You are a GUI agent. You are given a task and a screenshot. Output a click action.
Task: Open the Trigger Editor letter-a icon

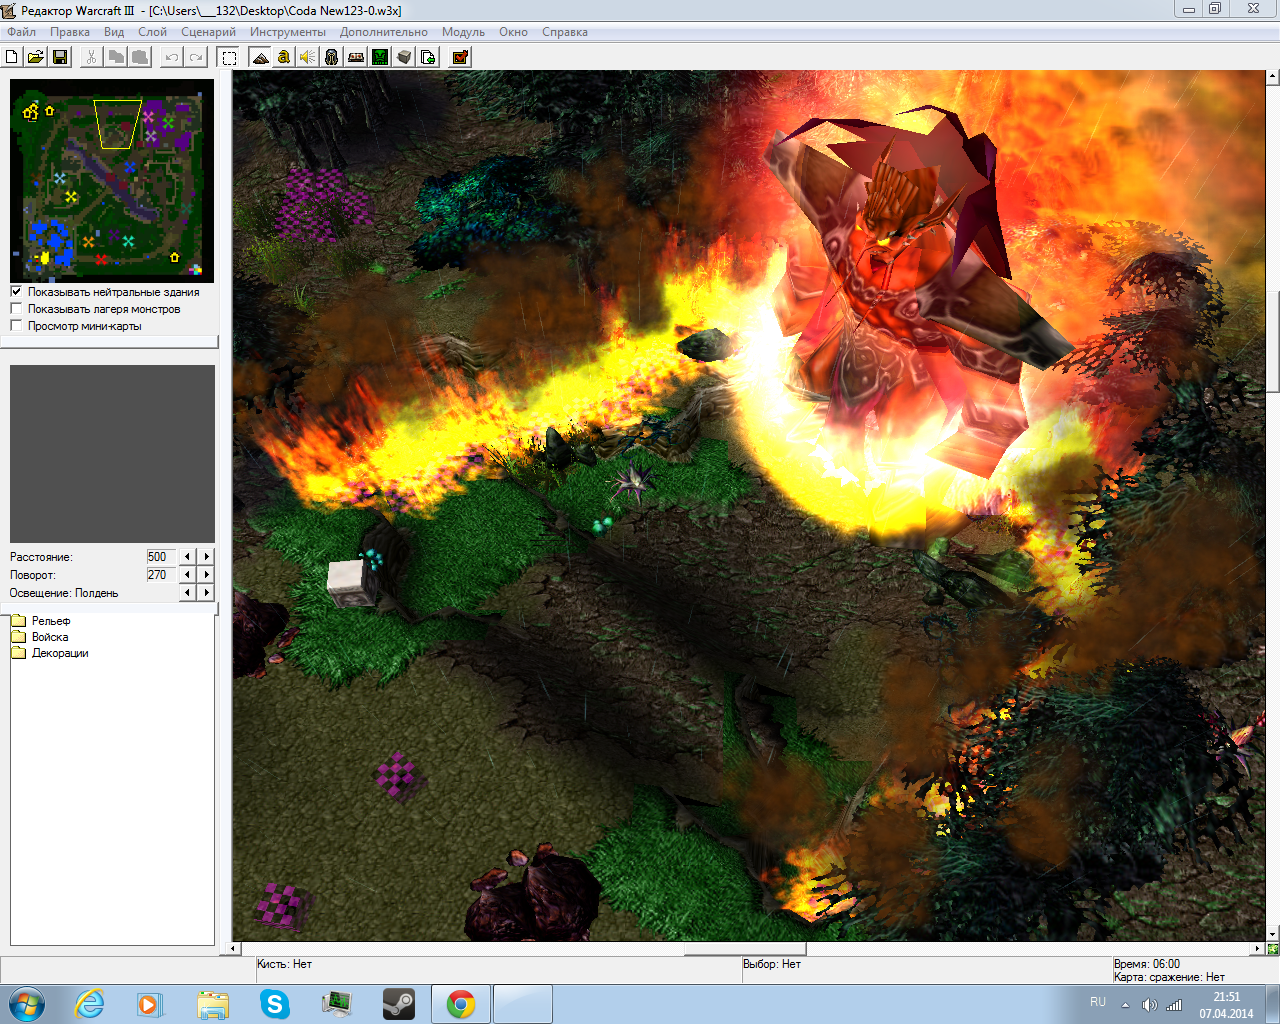284,57
